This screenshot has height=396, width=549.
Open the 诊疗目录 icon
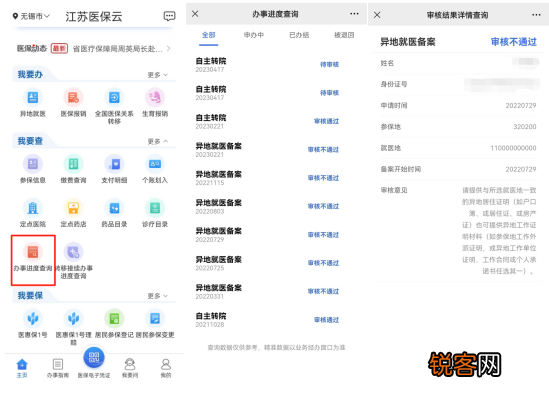pyautogui.click(x=155, y=208)
